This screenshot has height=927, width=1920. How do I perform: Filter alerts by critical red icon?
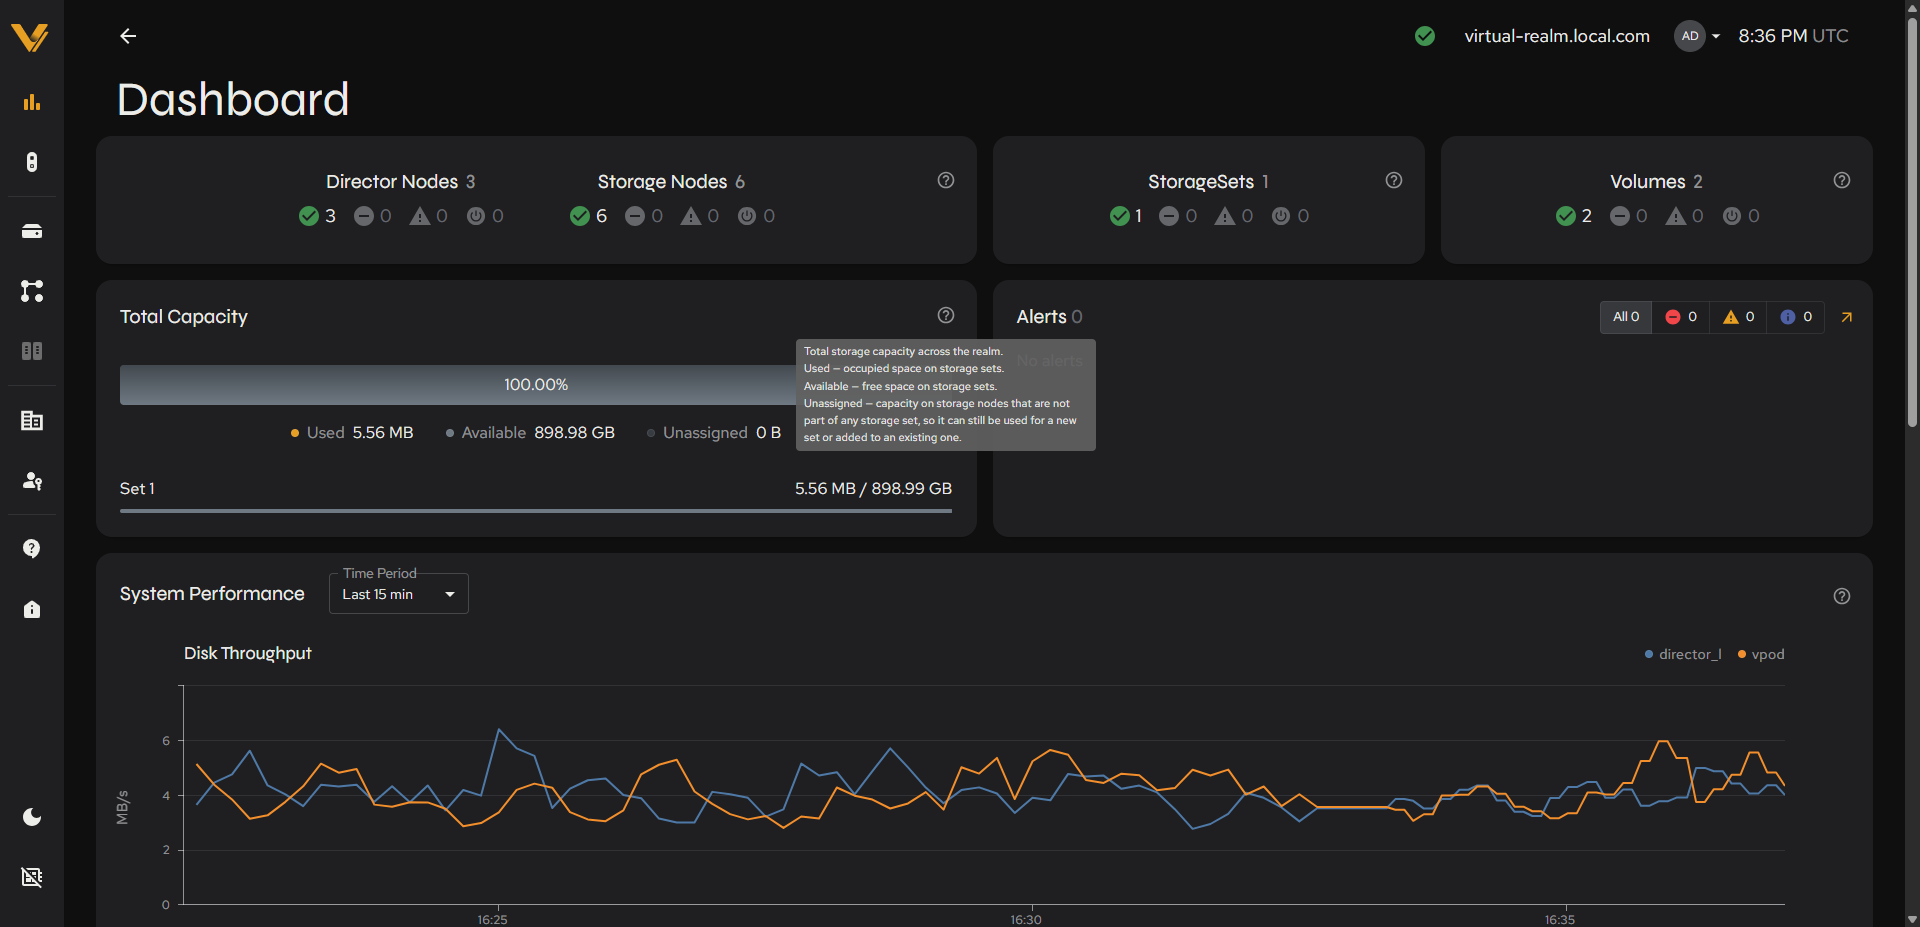click(x=1681, y=317)
